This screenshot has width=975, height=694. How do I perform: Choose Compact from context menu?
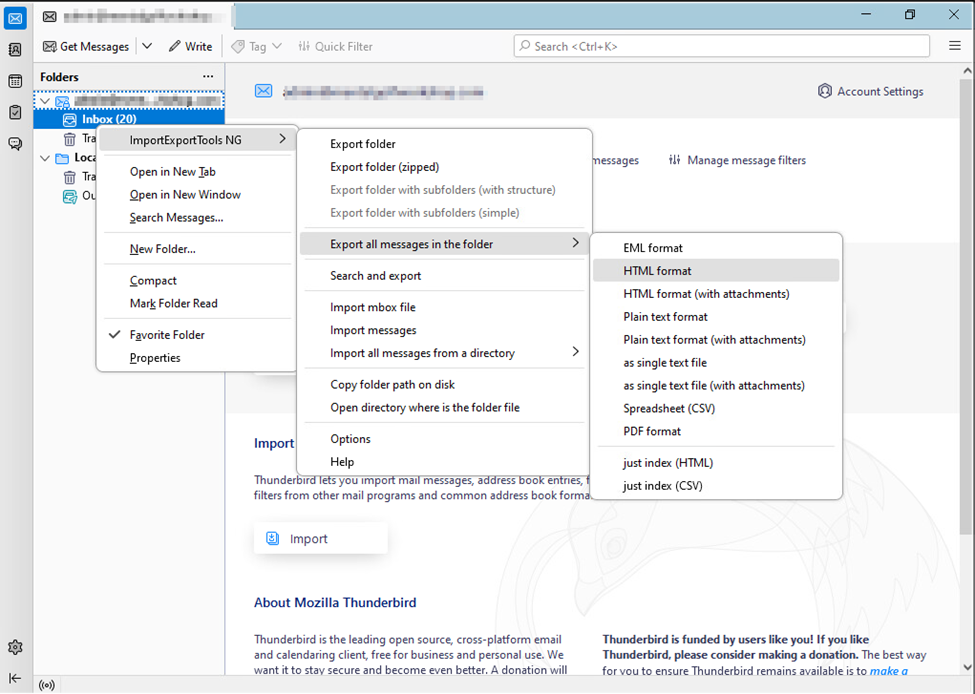[196, 280]
